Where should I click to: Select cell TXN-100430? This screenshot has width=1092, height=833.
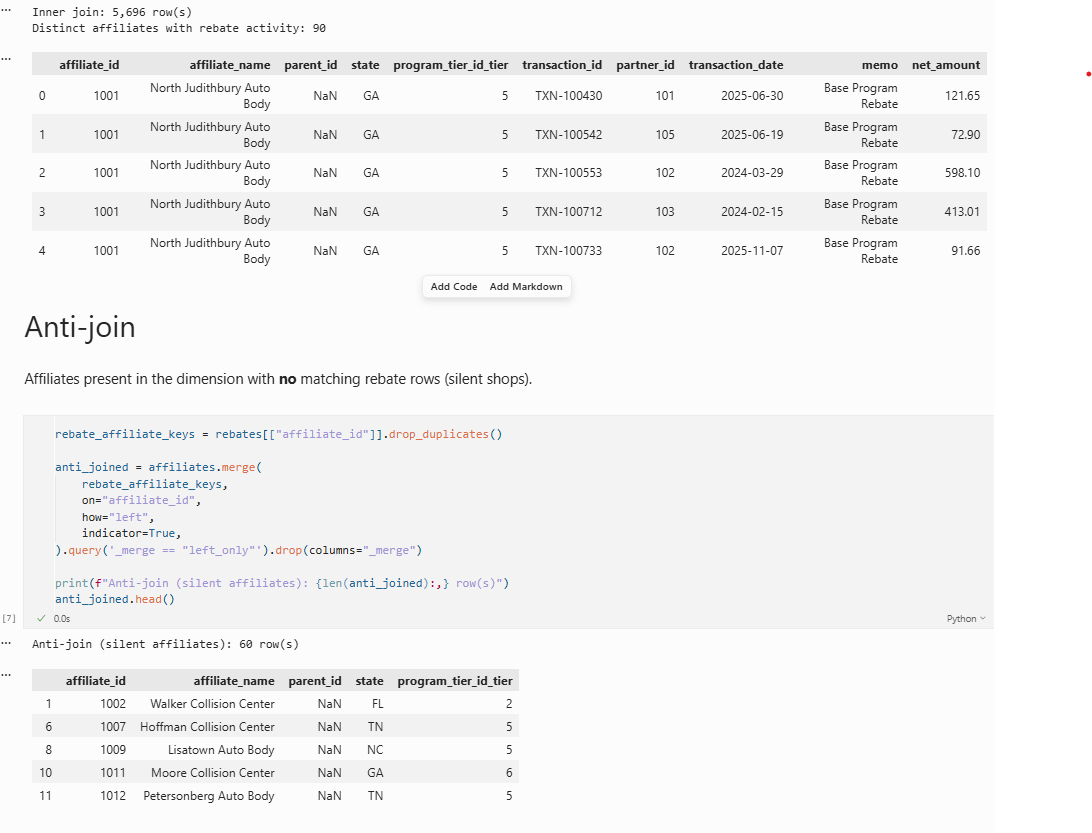point(568,95)
